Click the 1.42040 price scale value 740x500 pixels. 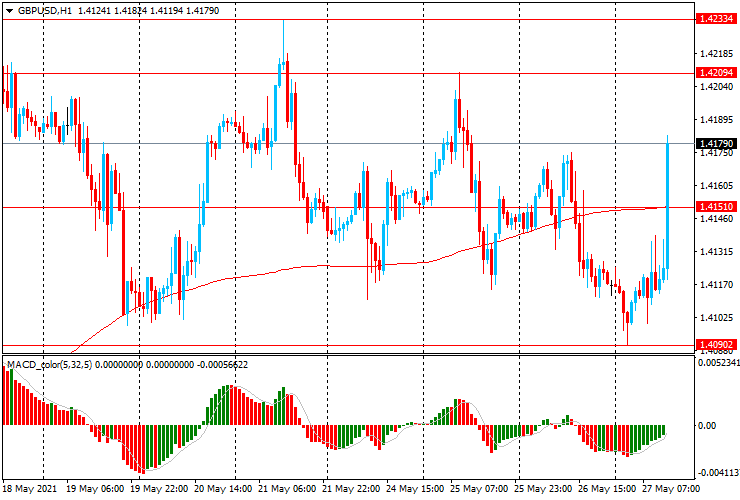pos(716,87)
